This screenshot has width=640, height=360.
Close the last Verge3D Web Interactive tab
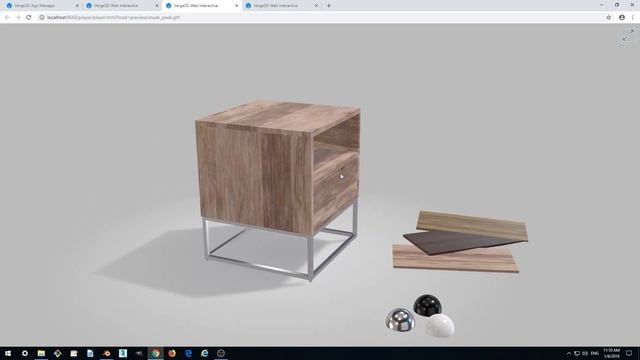[x=316, y=6]
